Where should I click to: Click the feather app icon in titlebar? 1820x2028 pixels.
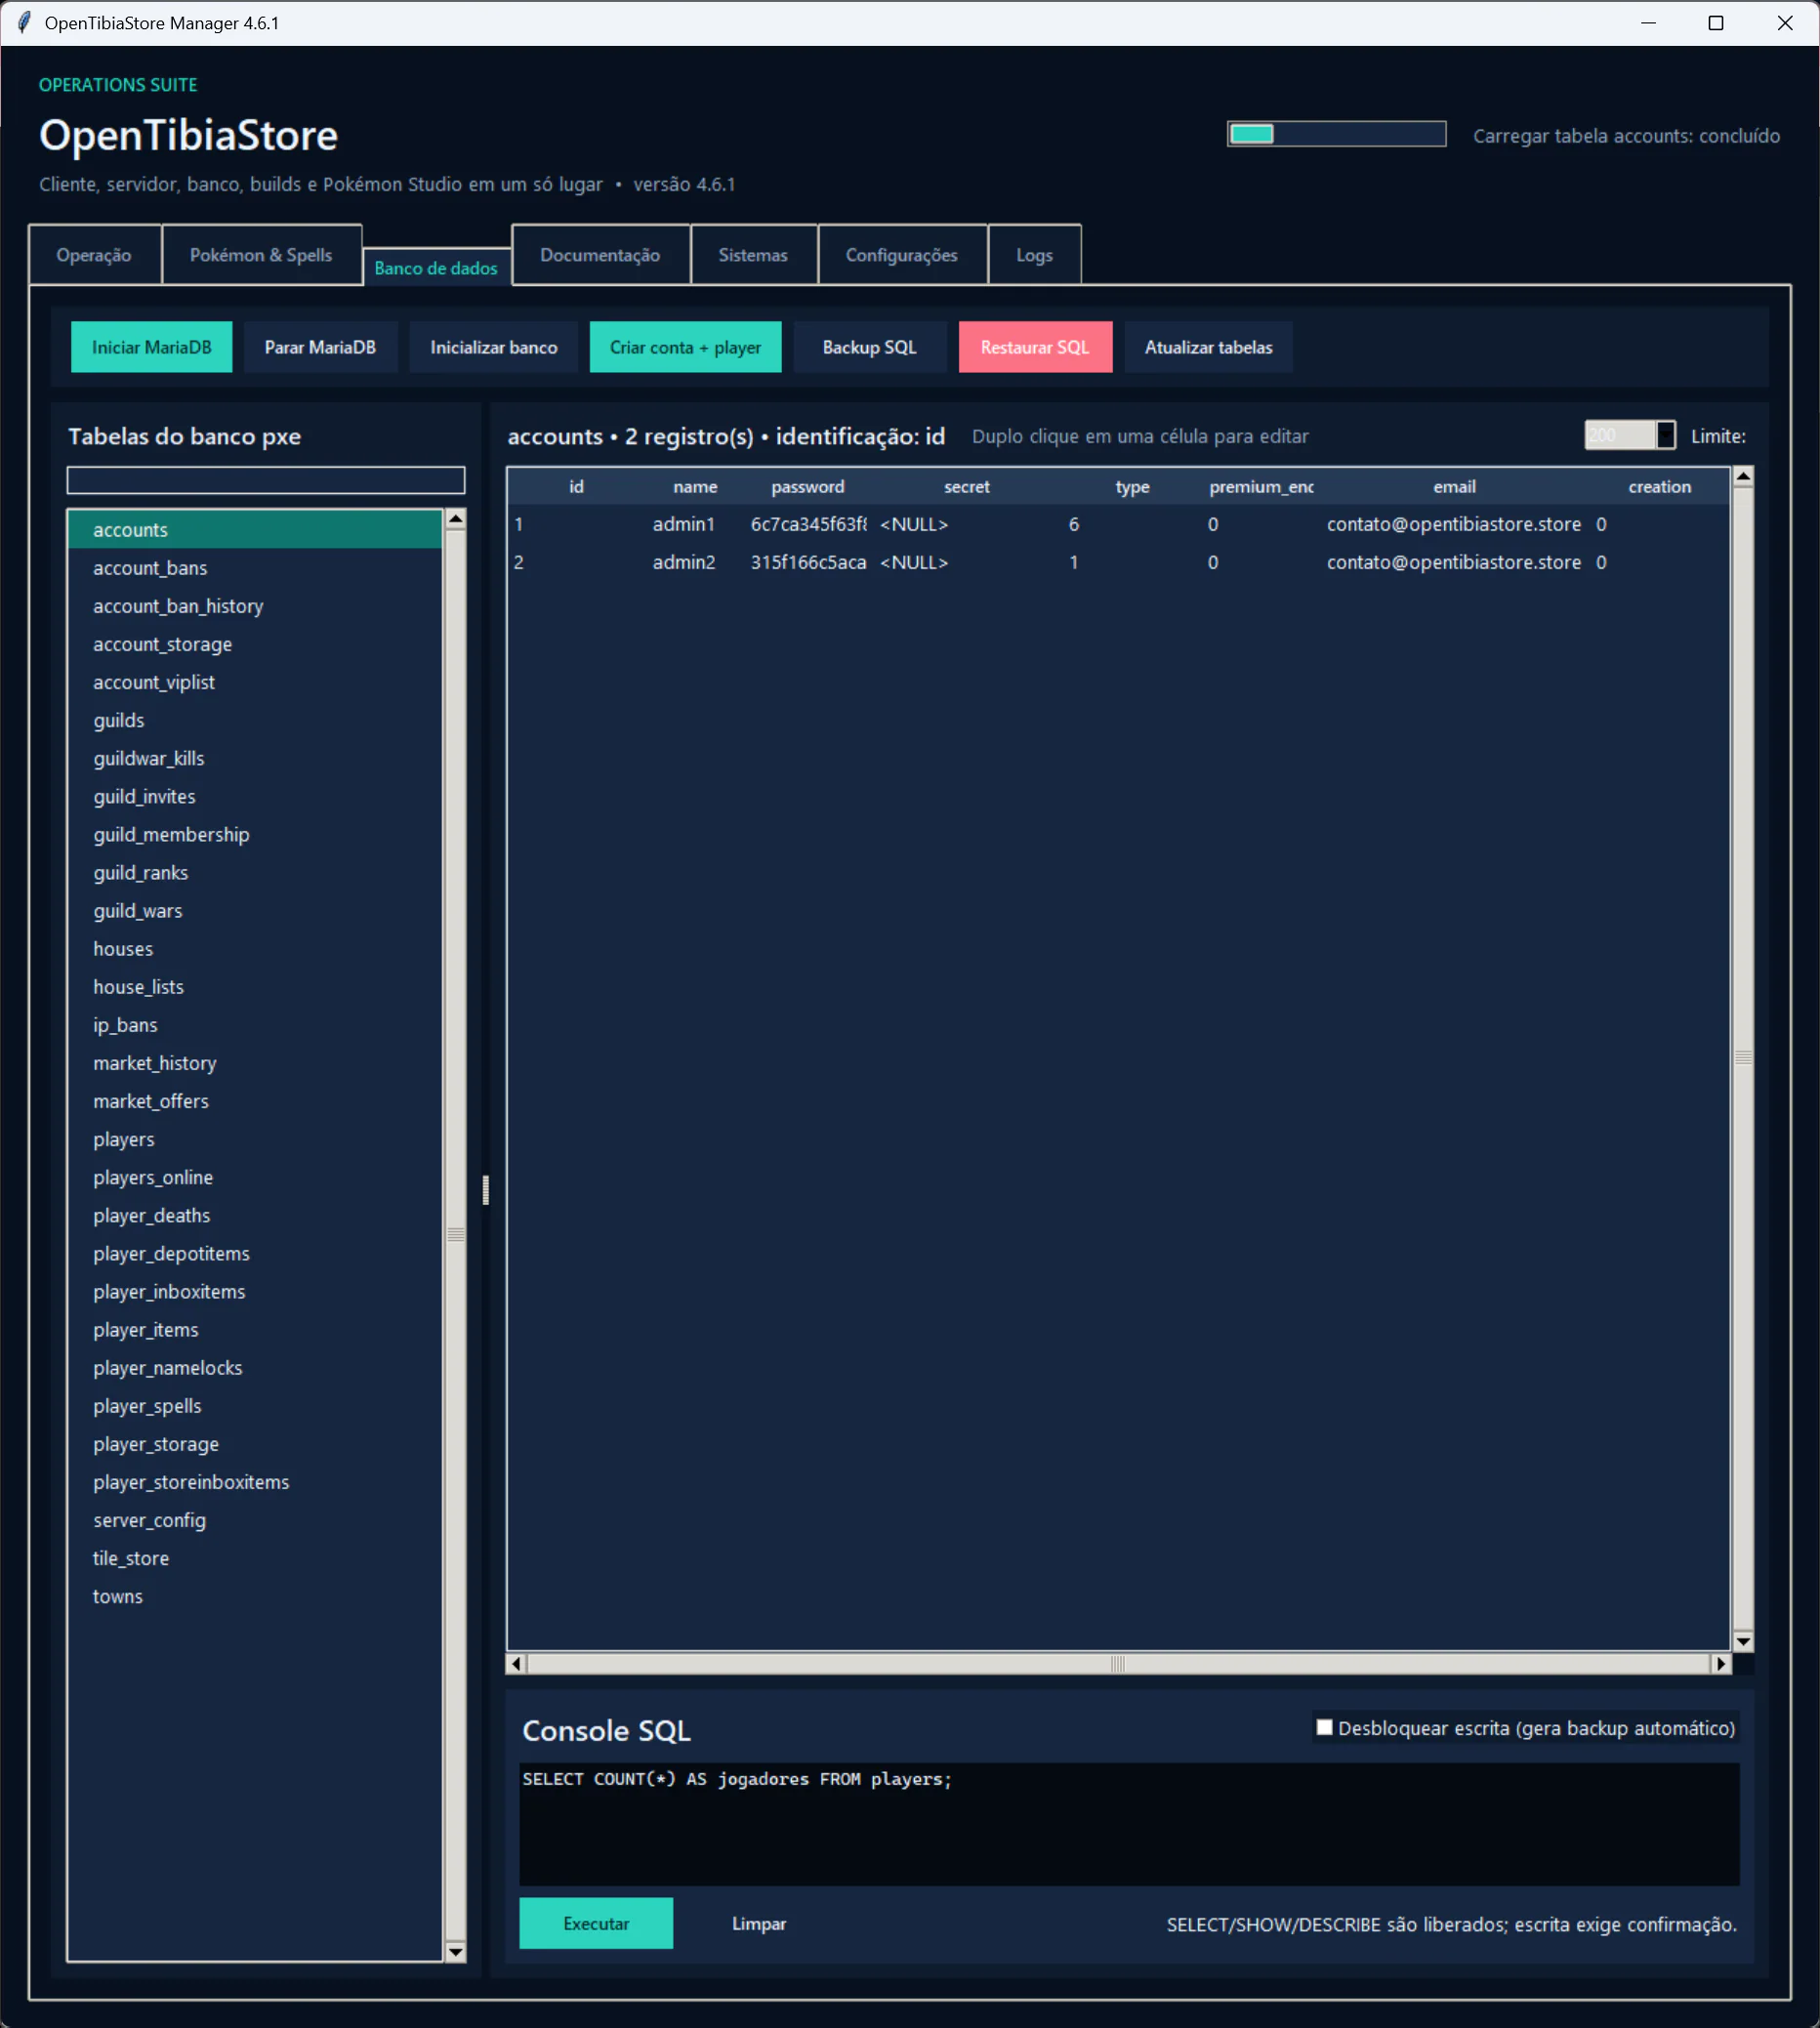(24, 23)
